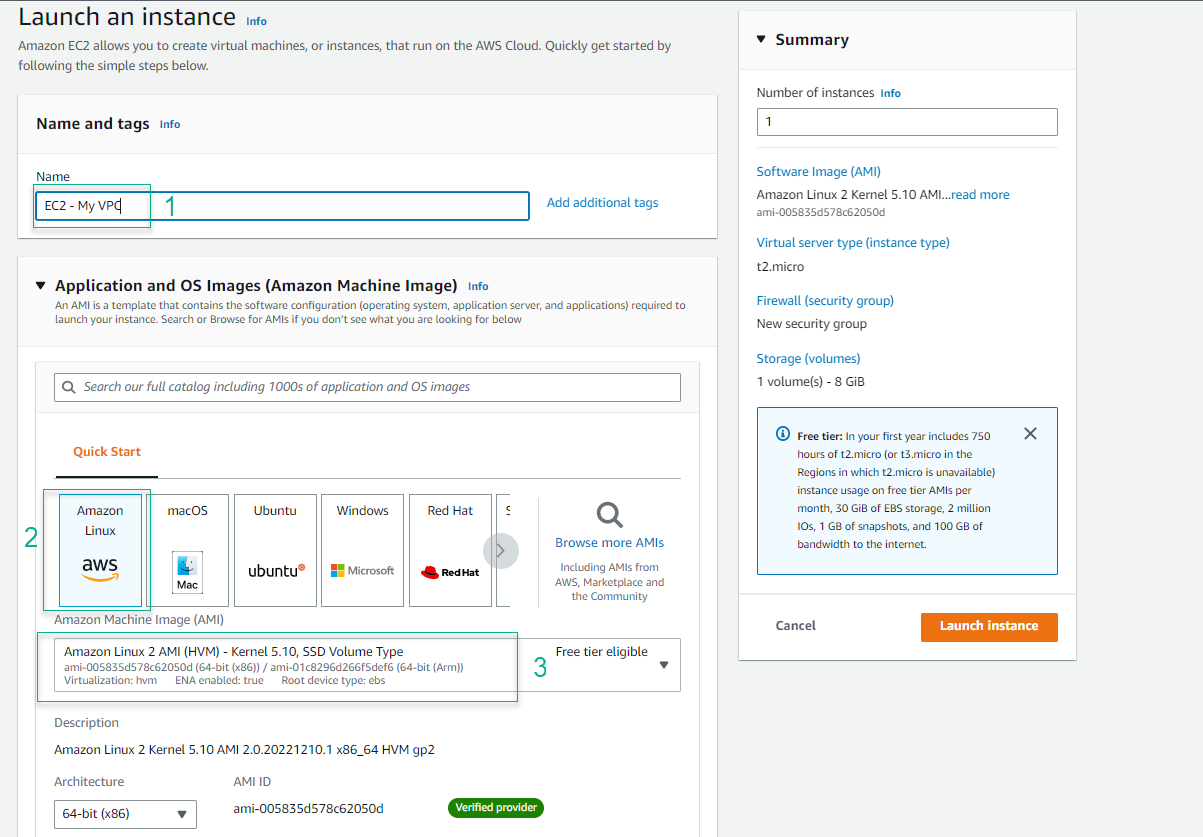The image size is (1203, 837).
Task: Click the Info link beside Number of instances
Action: [x=890, y=93]
